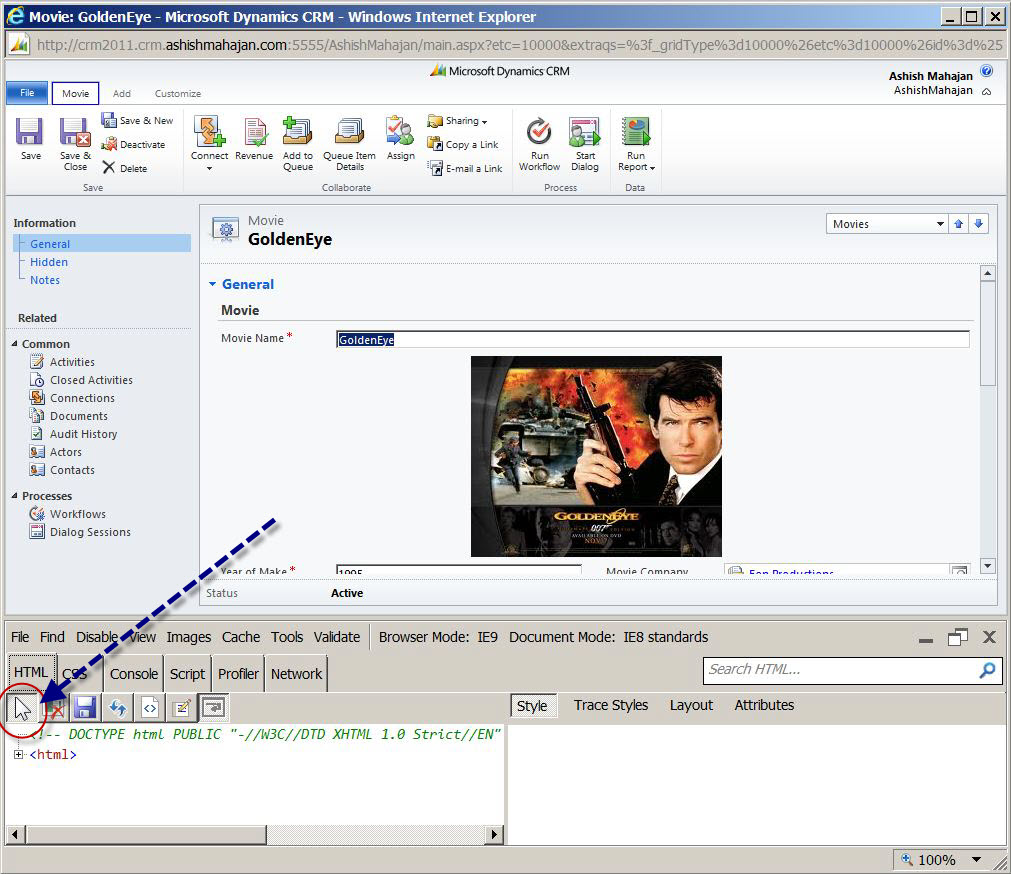Open Connect dropdown in ribbon
Viewport: 1011px width, 874px height.
[x=209, y=169]
